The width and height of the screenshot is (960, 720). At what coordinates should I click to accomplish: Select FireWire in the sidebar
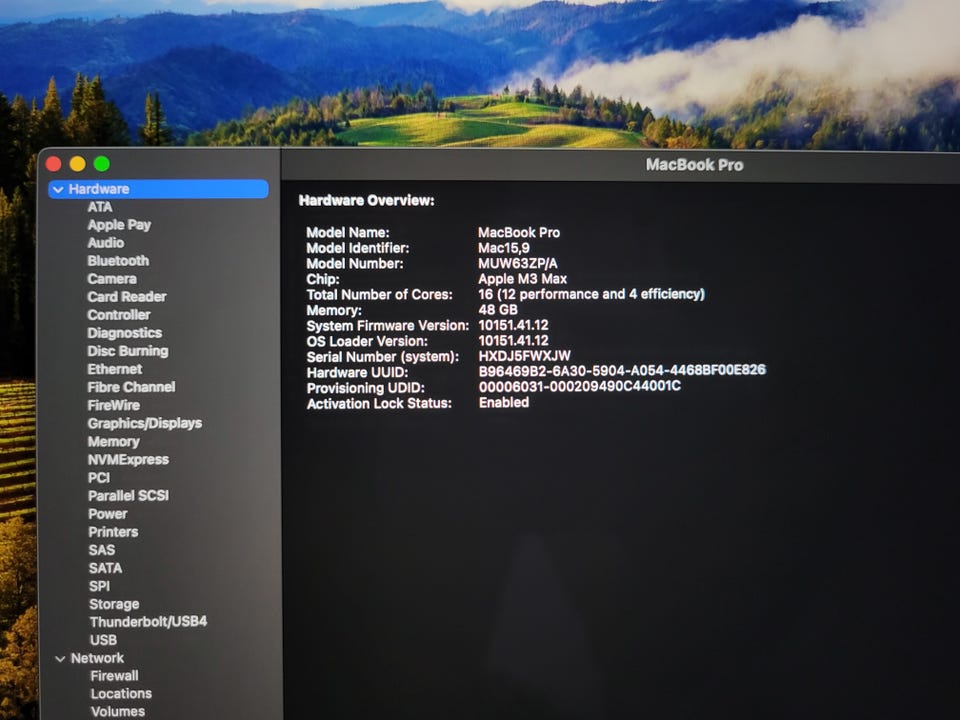[x=114, y=405]
